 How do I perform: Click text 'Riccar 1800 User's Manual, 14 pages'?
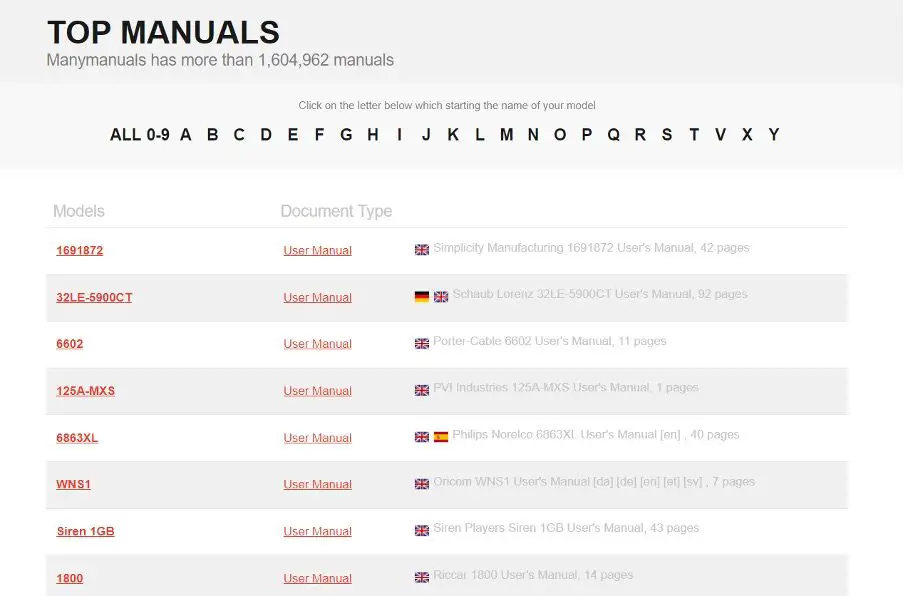[x=533, y=575]
